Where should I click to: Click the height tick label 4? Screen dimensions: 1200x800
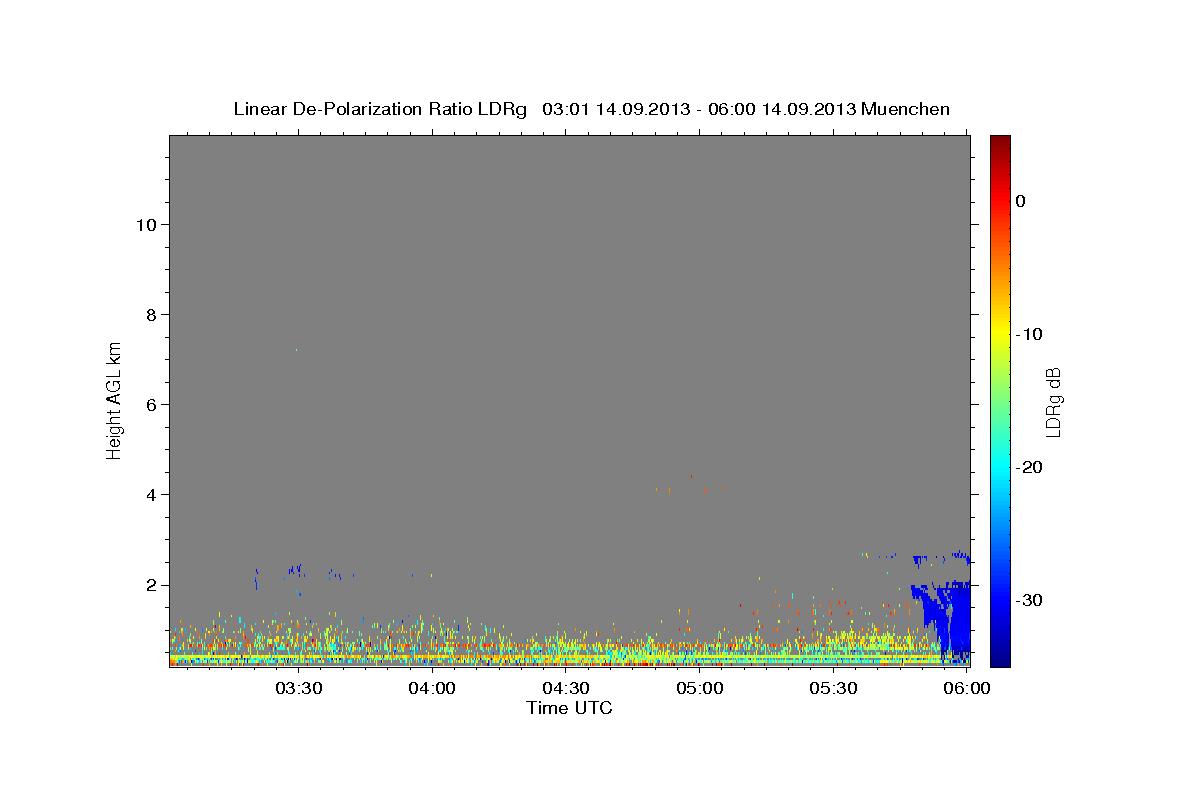point(149,495)
